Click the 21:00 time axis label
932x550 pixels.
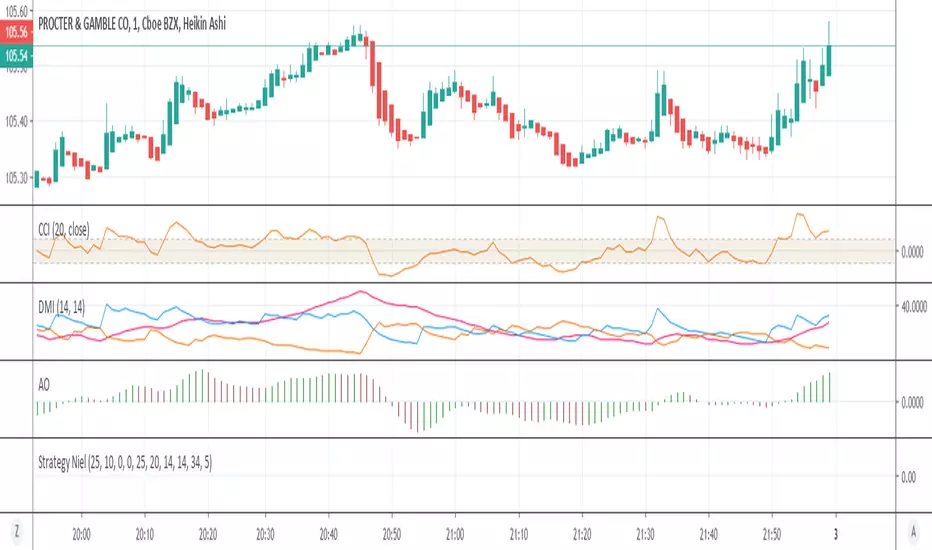click(x=455, y=534)
